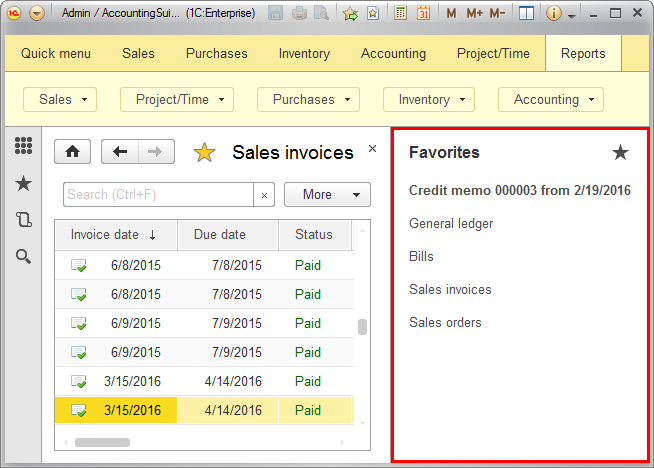
Task: Select invoice 3/15/2016 that is not highlighted
Action: 204,381
